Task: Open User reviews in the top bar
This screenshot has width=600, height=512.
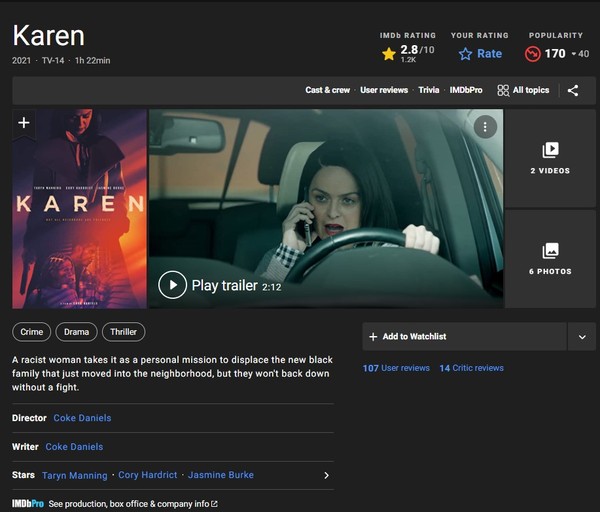Action: 384,90
